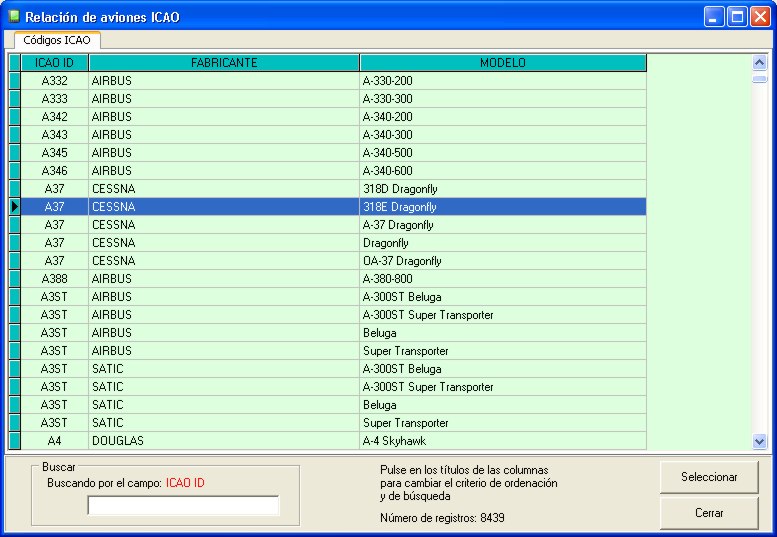This screenshot has width=777, height=537.
Task: Select the A-330-300 model cell
Action: pyautogui.click(x=503, y=99)
